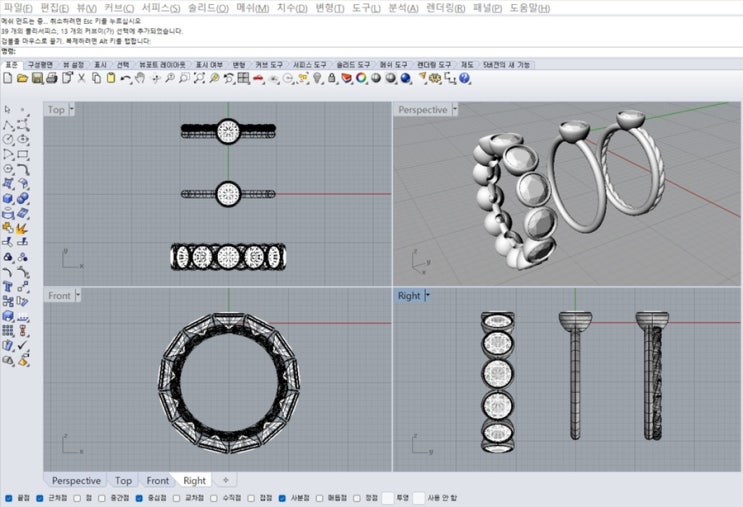This screenshot has height=507, width=743.
Task: Toggle the 끝점 osnap checkbox
Action: [9, 498]
